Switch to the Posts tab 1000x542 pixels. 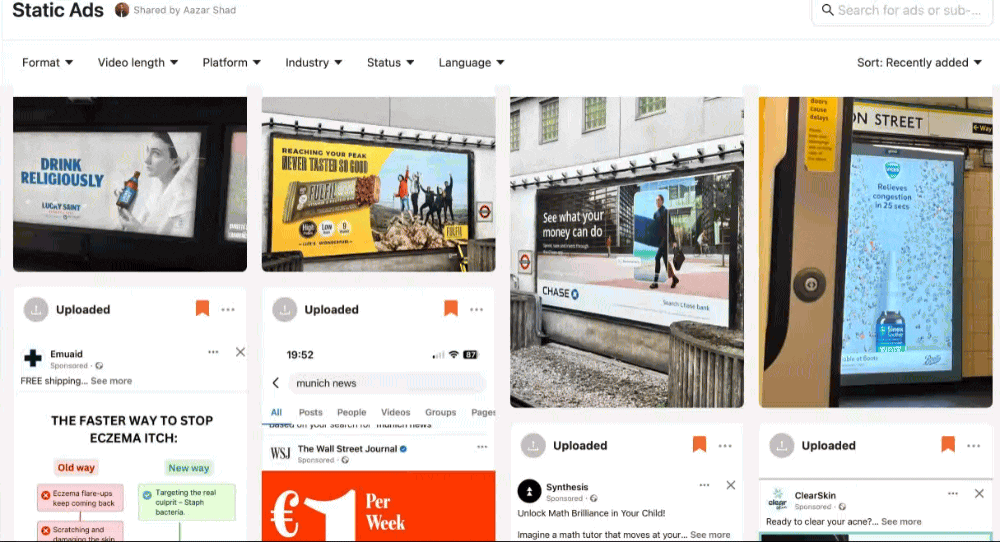pyautogui.click(x=311, y=413)
